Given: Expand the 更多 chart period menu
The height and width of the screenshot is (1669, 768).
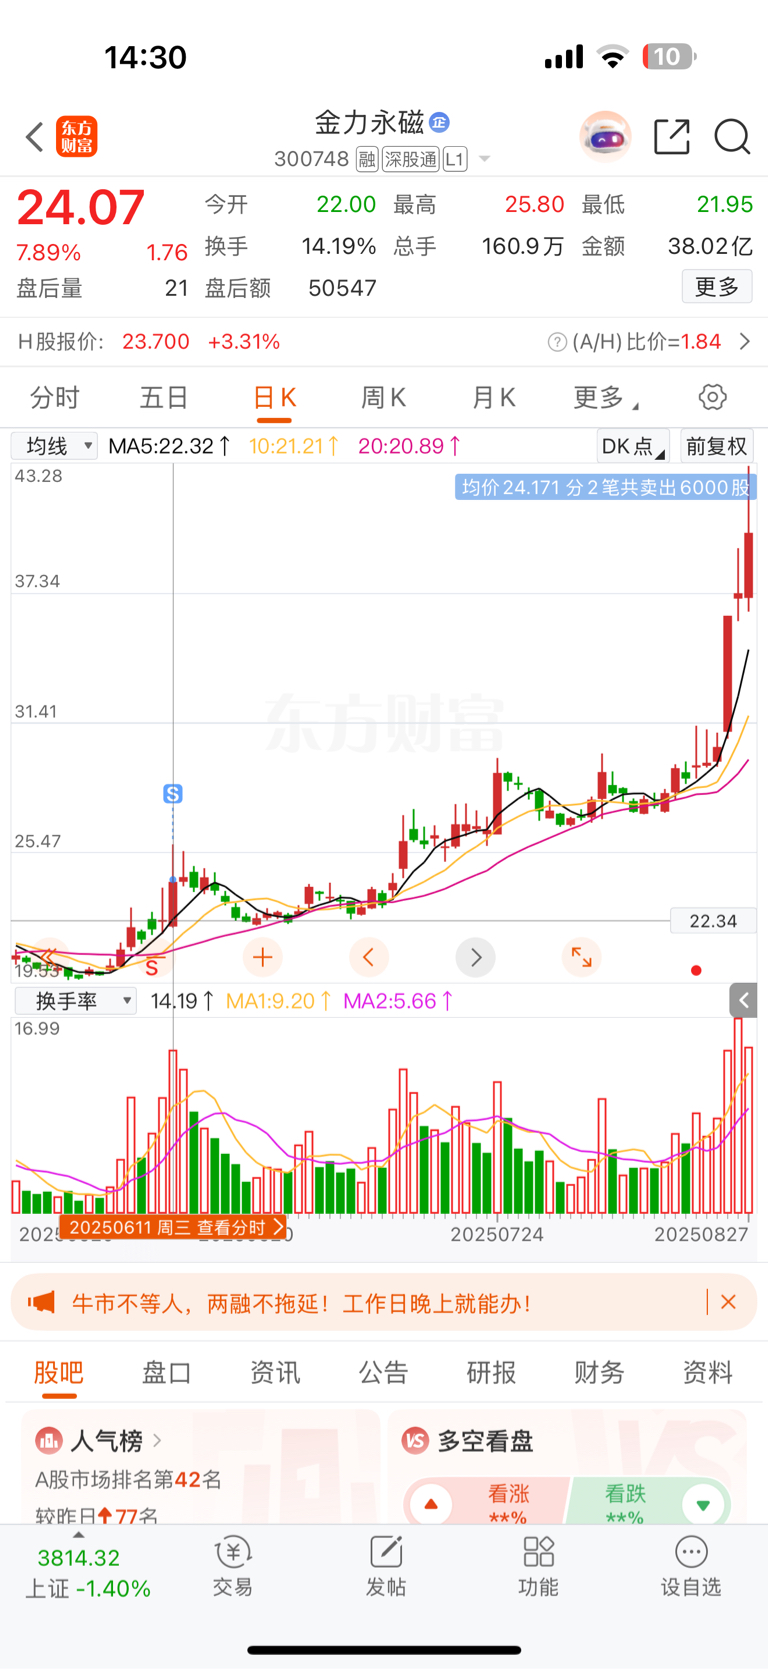Looking at the screenshot, I should pyautogui.click(x=605, y=398).
